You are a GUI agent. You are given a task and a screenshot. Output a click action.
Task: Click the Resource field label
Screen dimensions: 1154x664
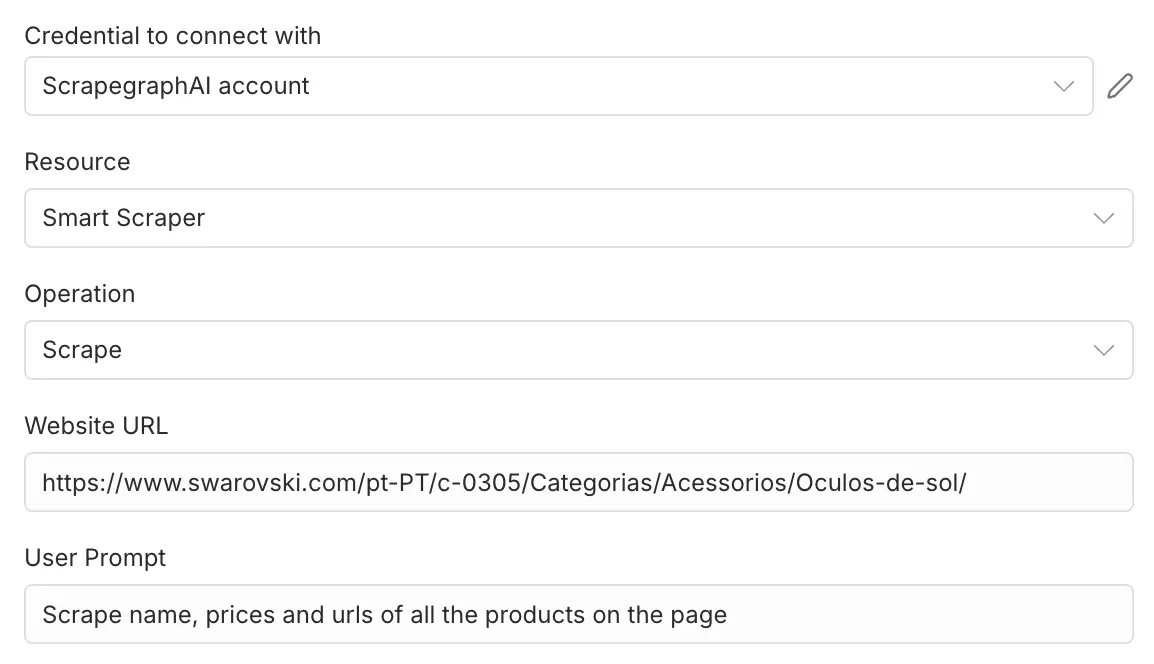77,161
